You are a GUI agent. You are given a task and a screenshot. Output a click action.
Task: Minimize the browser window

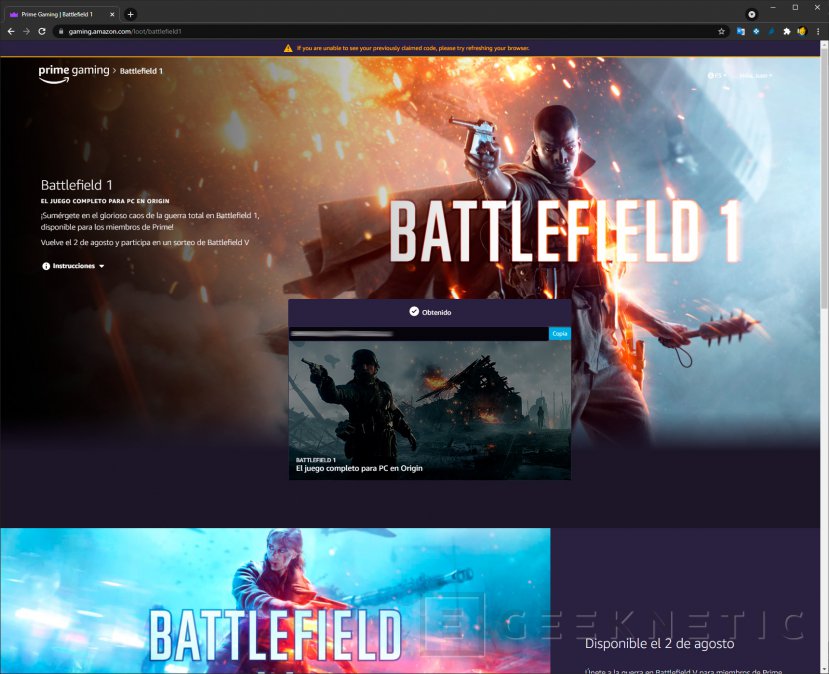773,7
